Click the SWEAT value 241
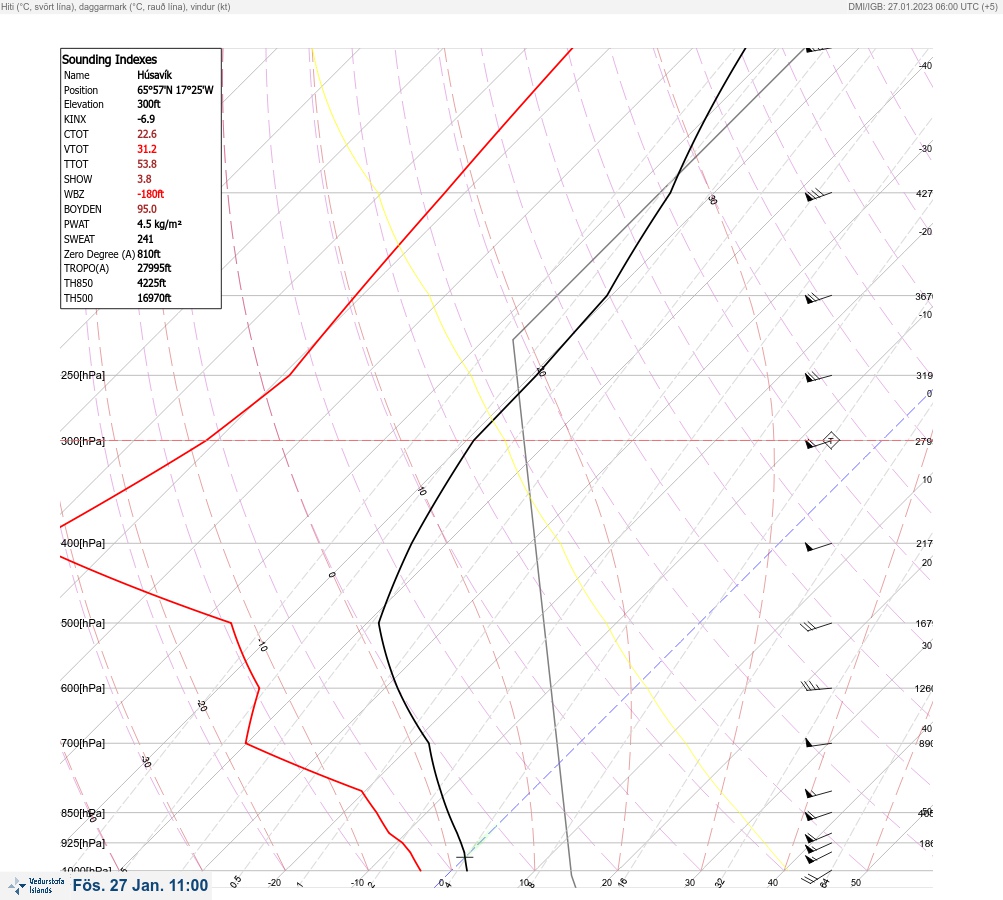 [x=145, y=239]
